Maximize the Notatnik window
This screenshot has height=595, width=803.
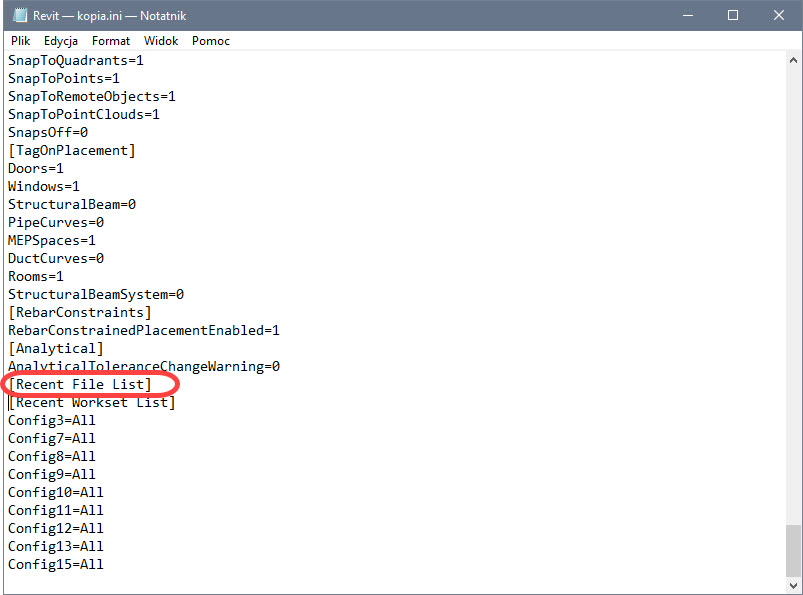733,16
